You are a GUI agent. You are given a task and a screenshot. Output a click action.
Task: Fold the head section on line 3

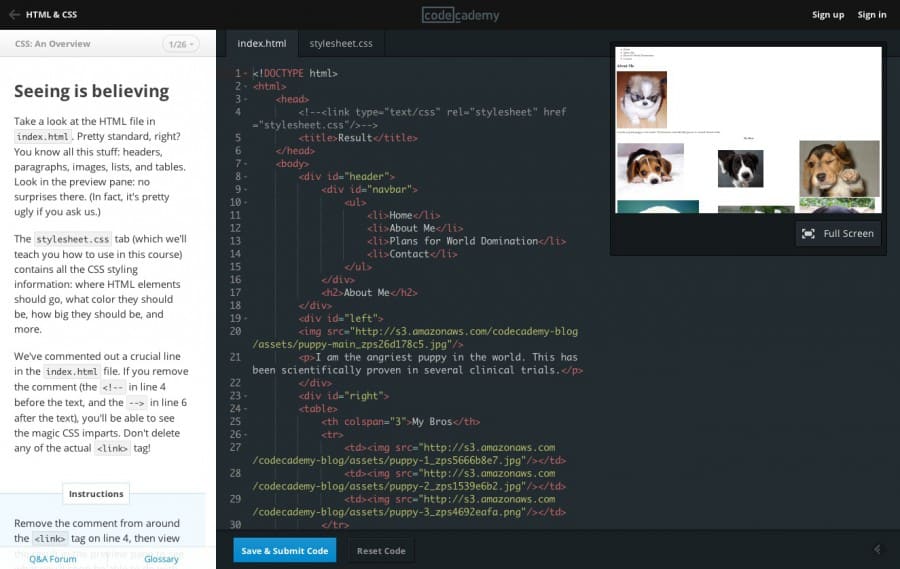245,100
